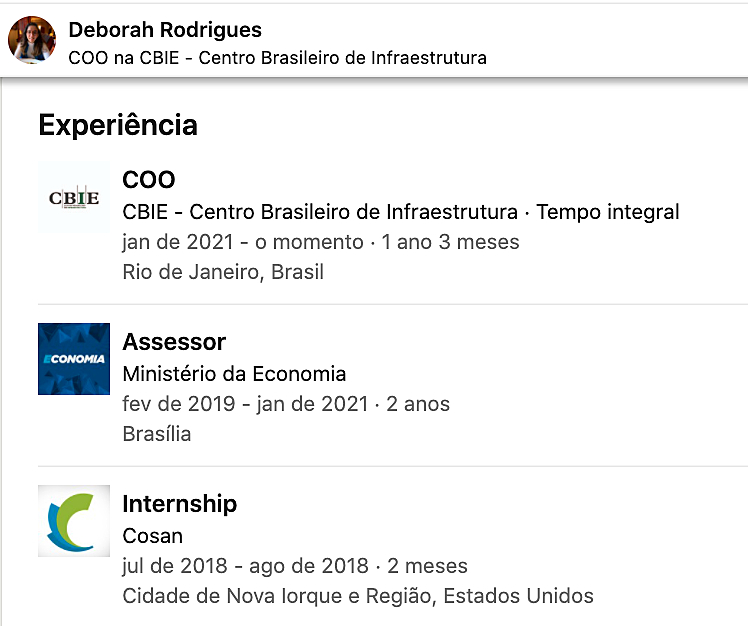Click the Experiência section heading
Image resolution: width=748 pixels, height=626 pixels.
(118, 125)
